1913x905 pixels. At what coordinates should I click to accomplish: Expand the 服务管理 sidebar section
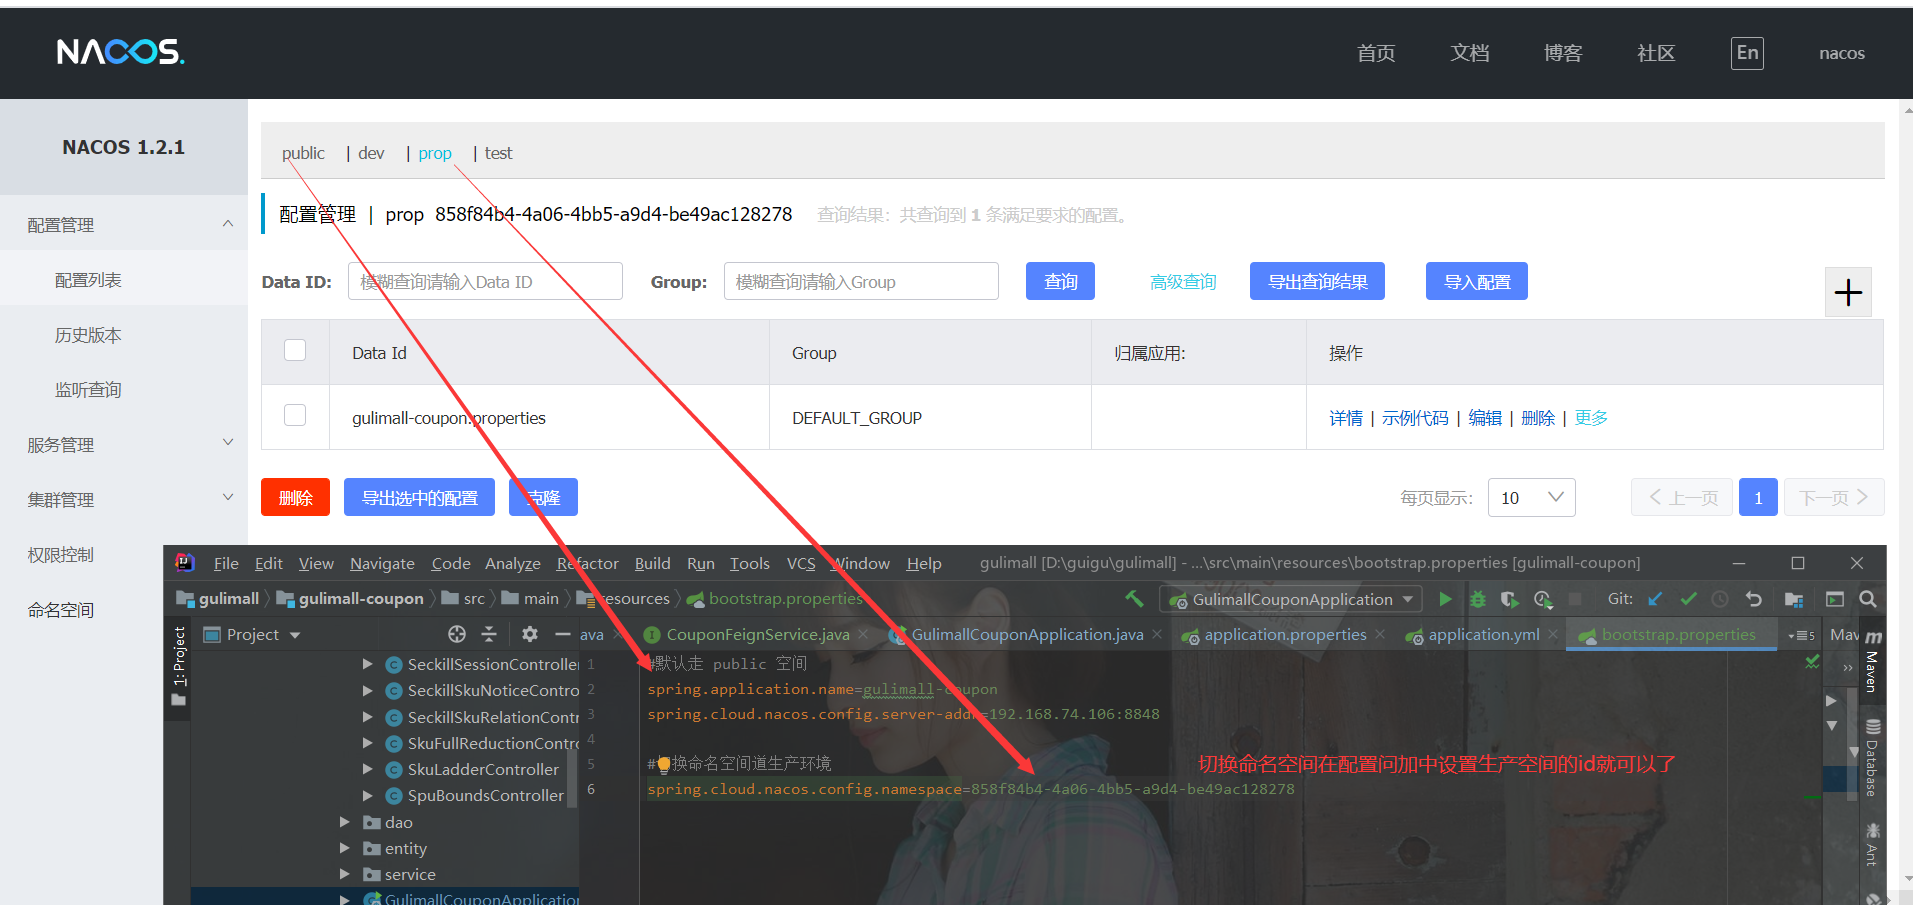click(x=228, y=442)
